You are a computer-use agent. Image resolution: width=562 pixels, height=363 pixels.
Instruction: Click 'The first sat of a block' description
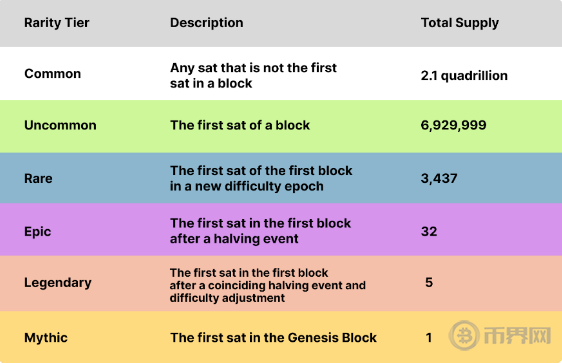coord(240,125)
